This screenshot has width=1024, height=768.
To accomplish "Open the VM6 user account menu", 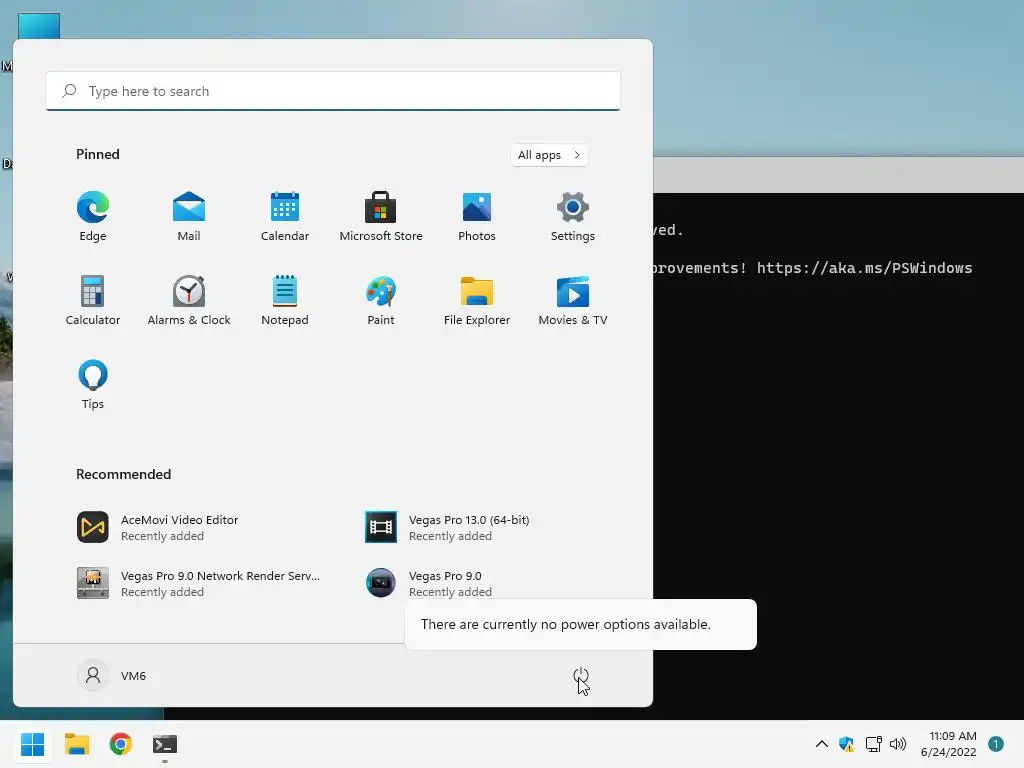I will pyautogui.click(x=112, y=675).
